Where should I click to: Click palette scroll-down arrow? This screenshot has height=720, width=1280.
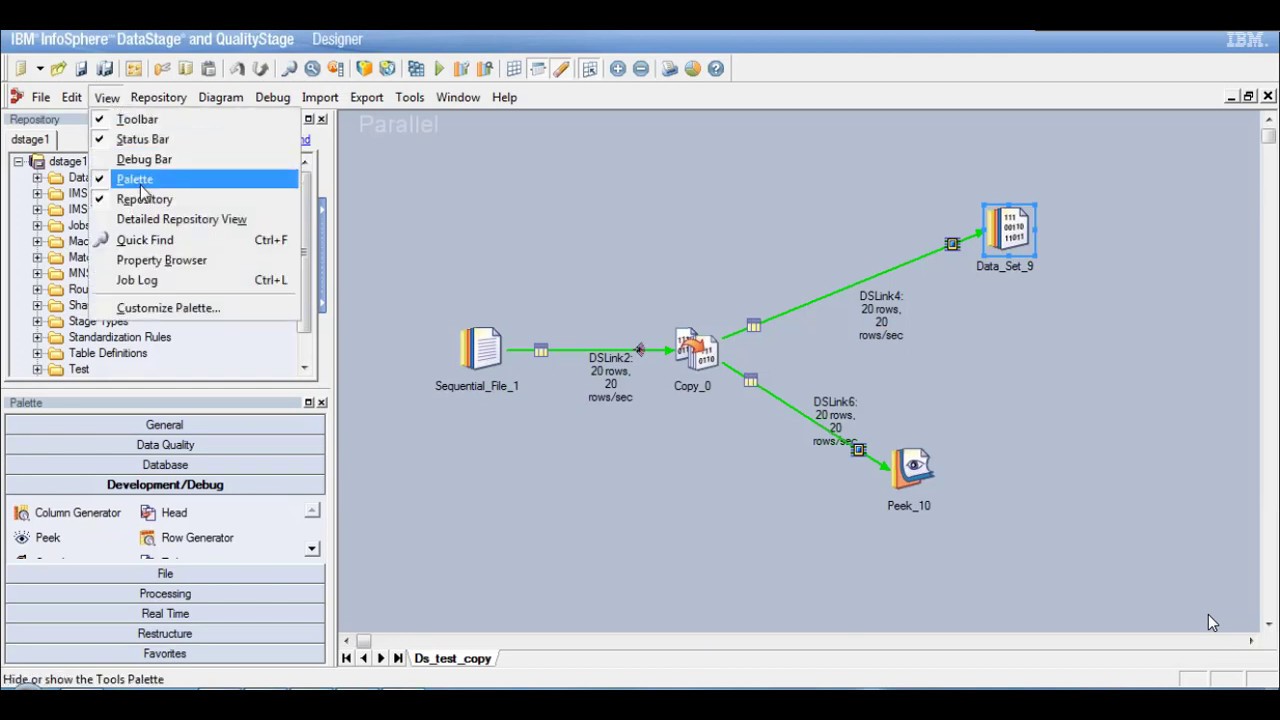(312, 548)
